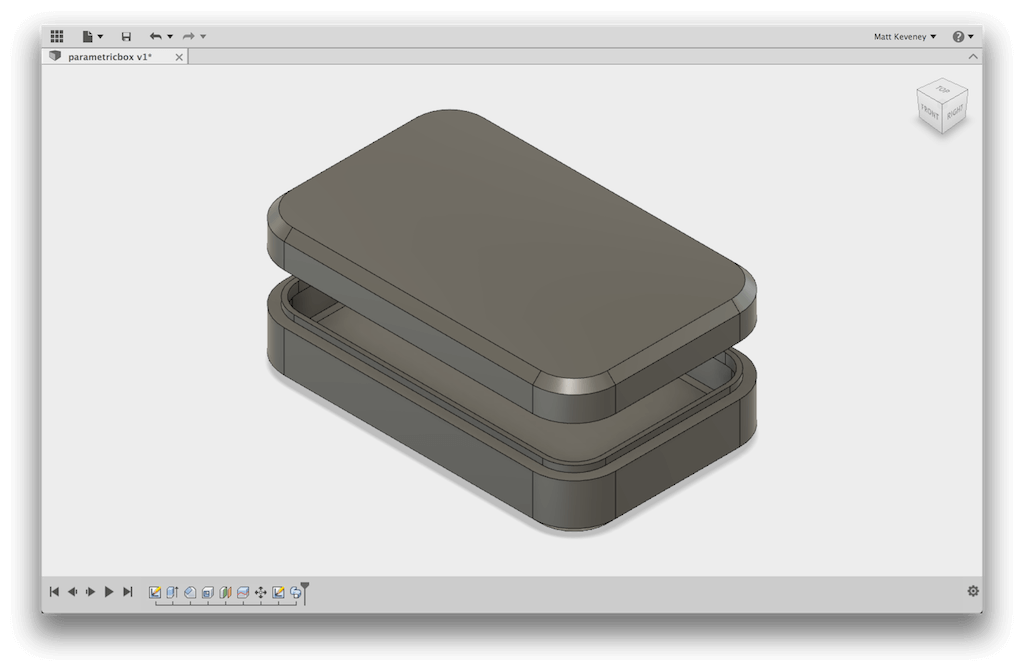Click the timeline end marker

pyautogui.click(x=305, y=591)
